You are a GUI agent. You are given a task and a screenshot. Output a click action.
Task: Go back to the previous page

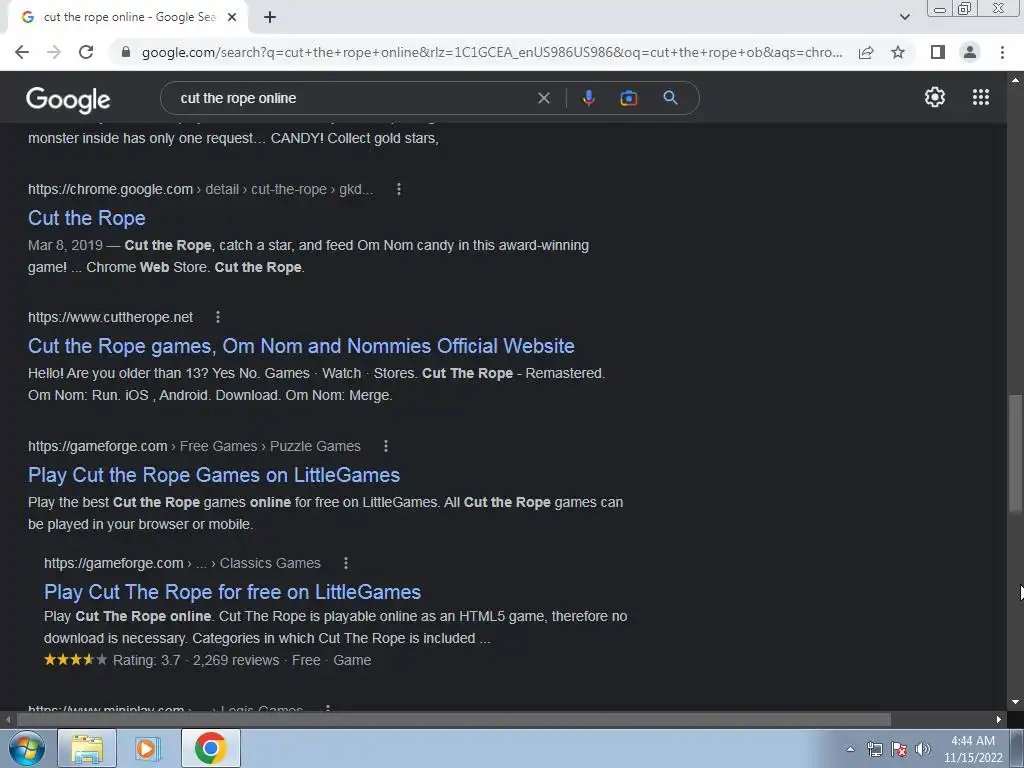22,52
